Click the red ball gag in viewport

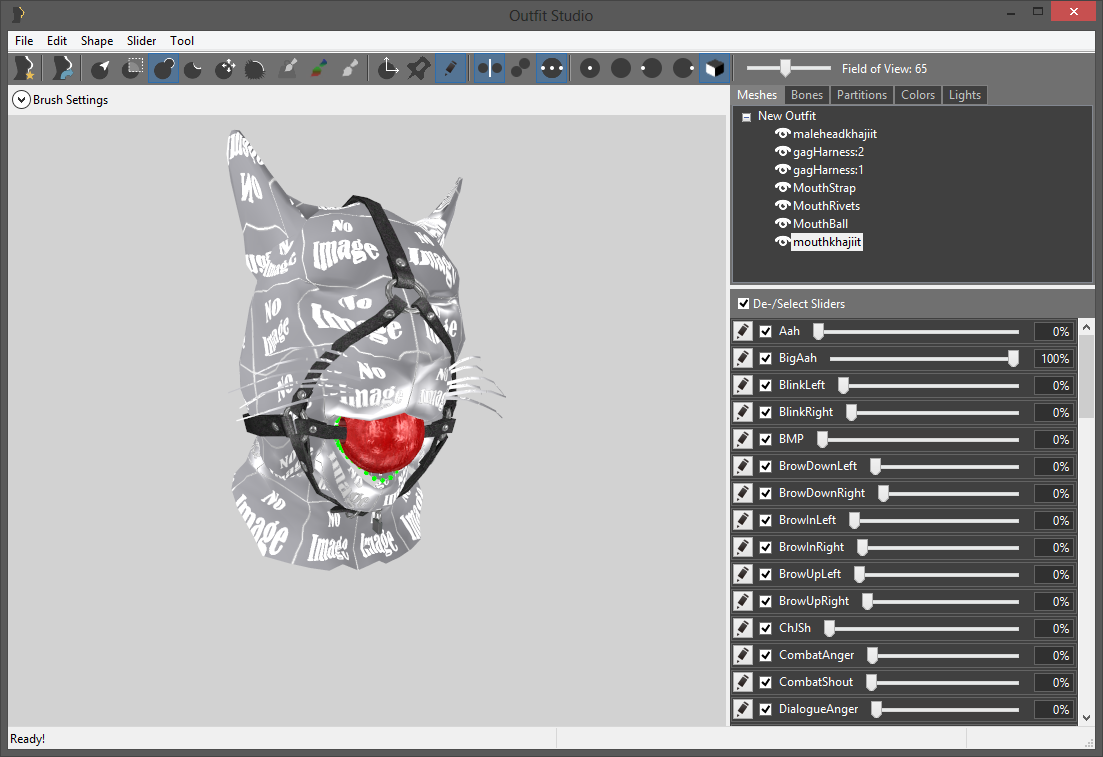coord(383,442)
